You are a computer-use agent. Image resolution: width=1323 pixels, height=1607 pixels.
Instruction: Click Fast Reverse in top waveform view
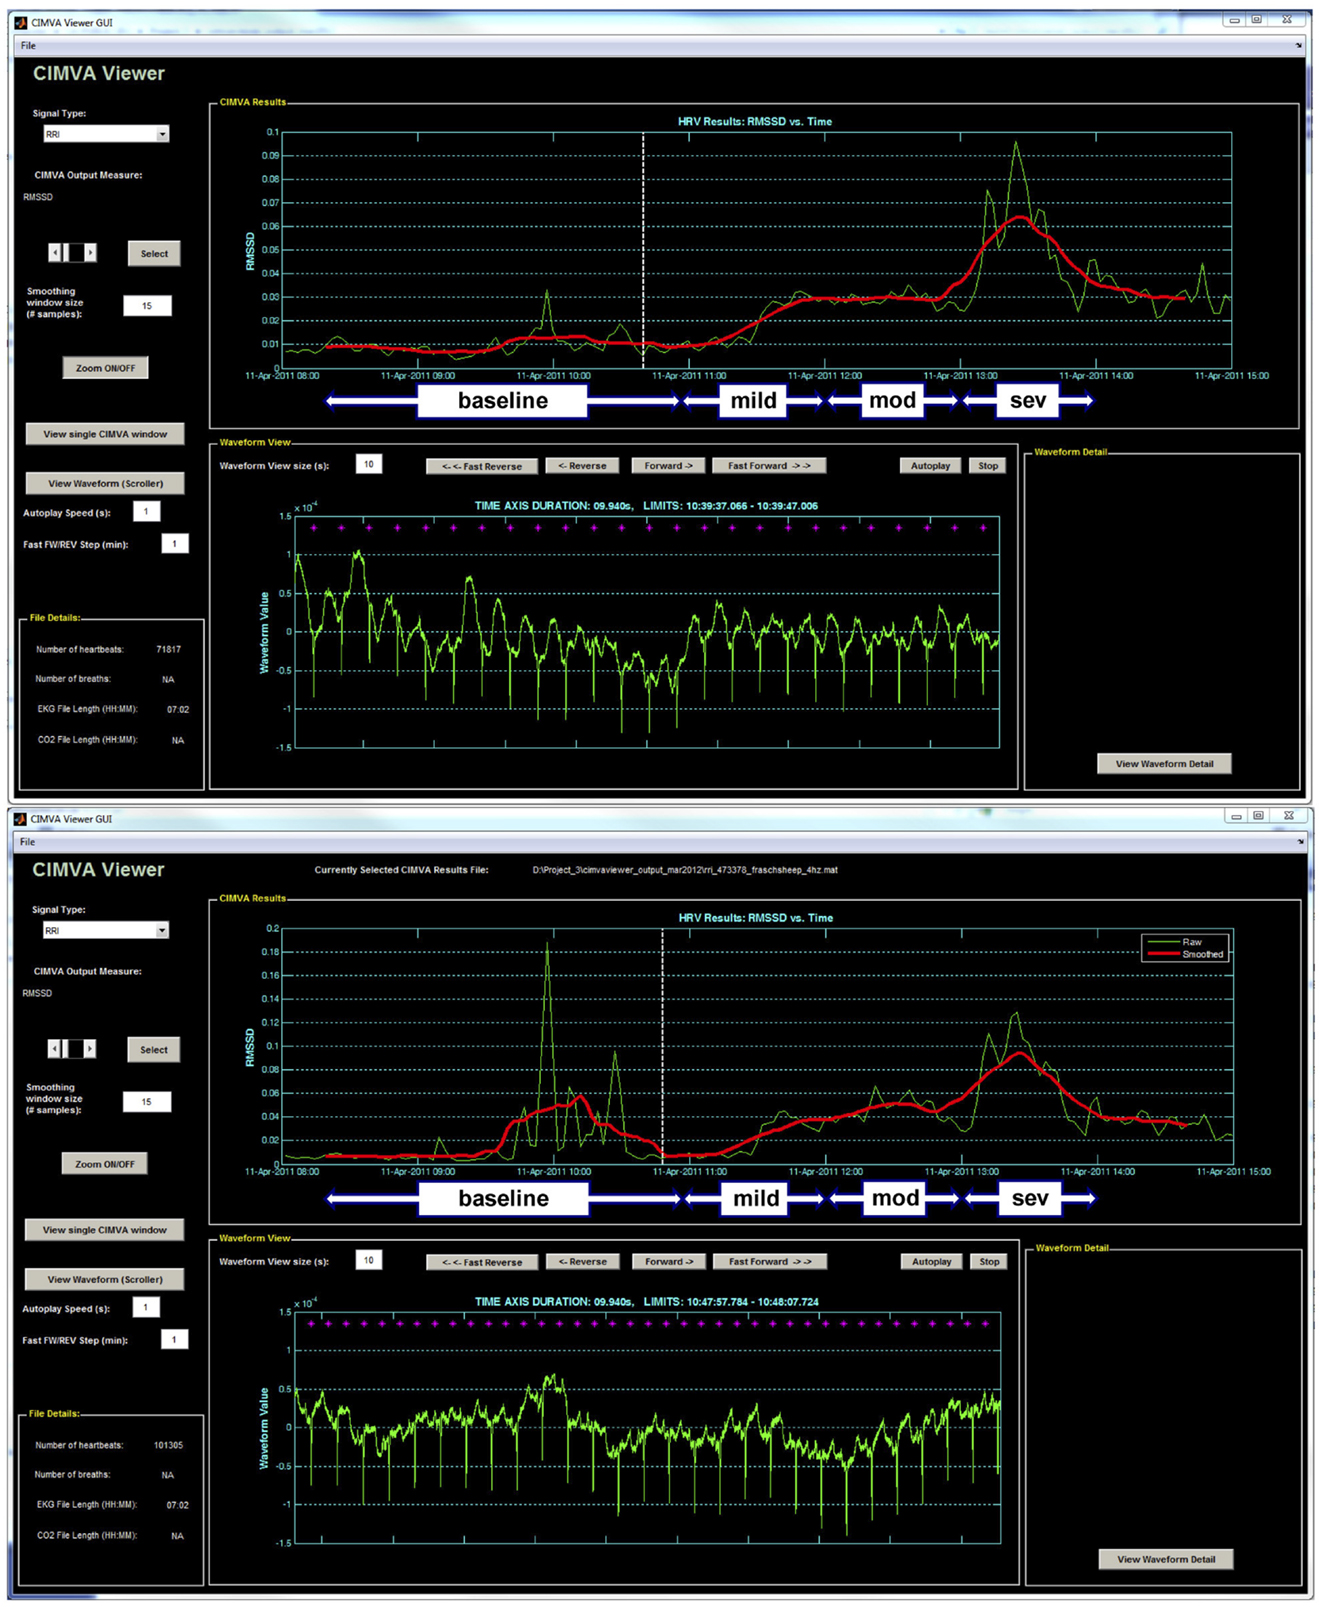tap(482, 466)
